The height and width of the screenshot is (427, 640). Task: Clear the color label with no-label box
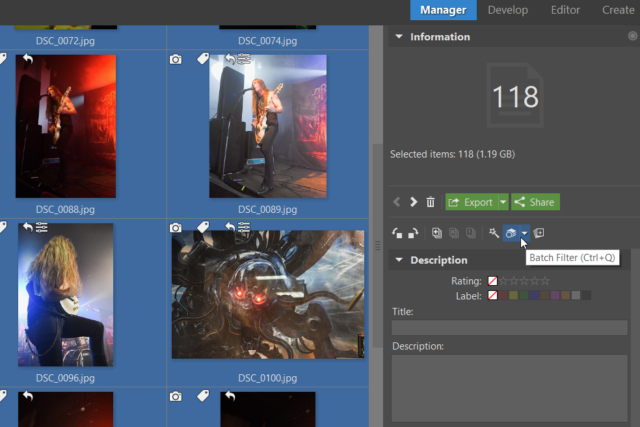click(x=493, y=295)
